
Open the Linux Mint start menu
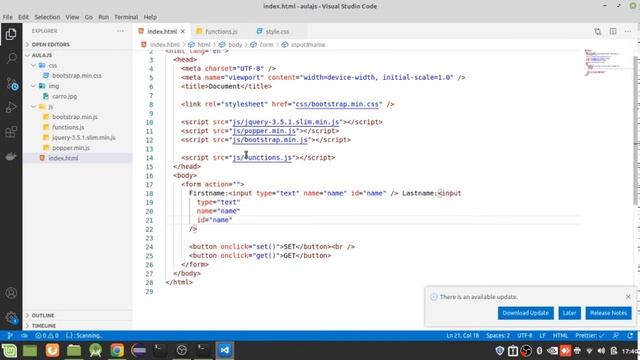click(x=9, y=351)
